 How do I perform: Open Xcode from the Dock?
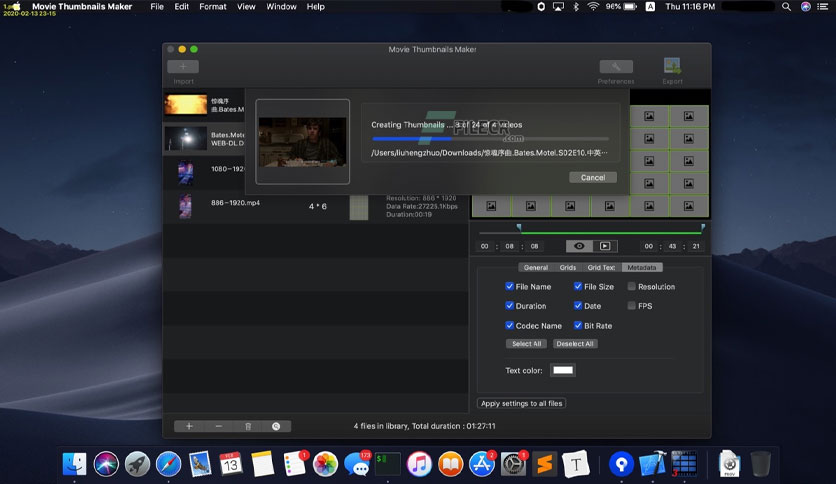coord(653,464)
